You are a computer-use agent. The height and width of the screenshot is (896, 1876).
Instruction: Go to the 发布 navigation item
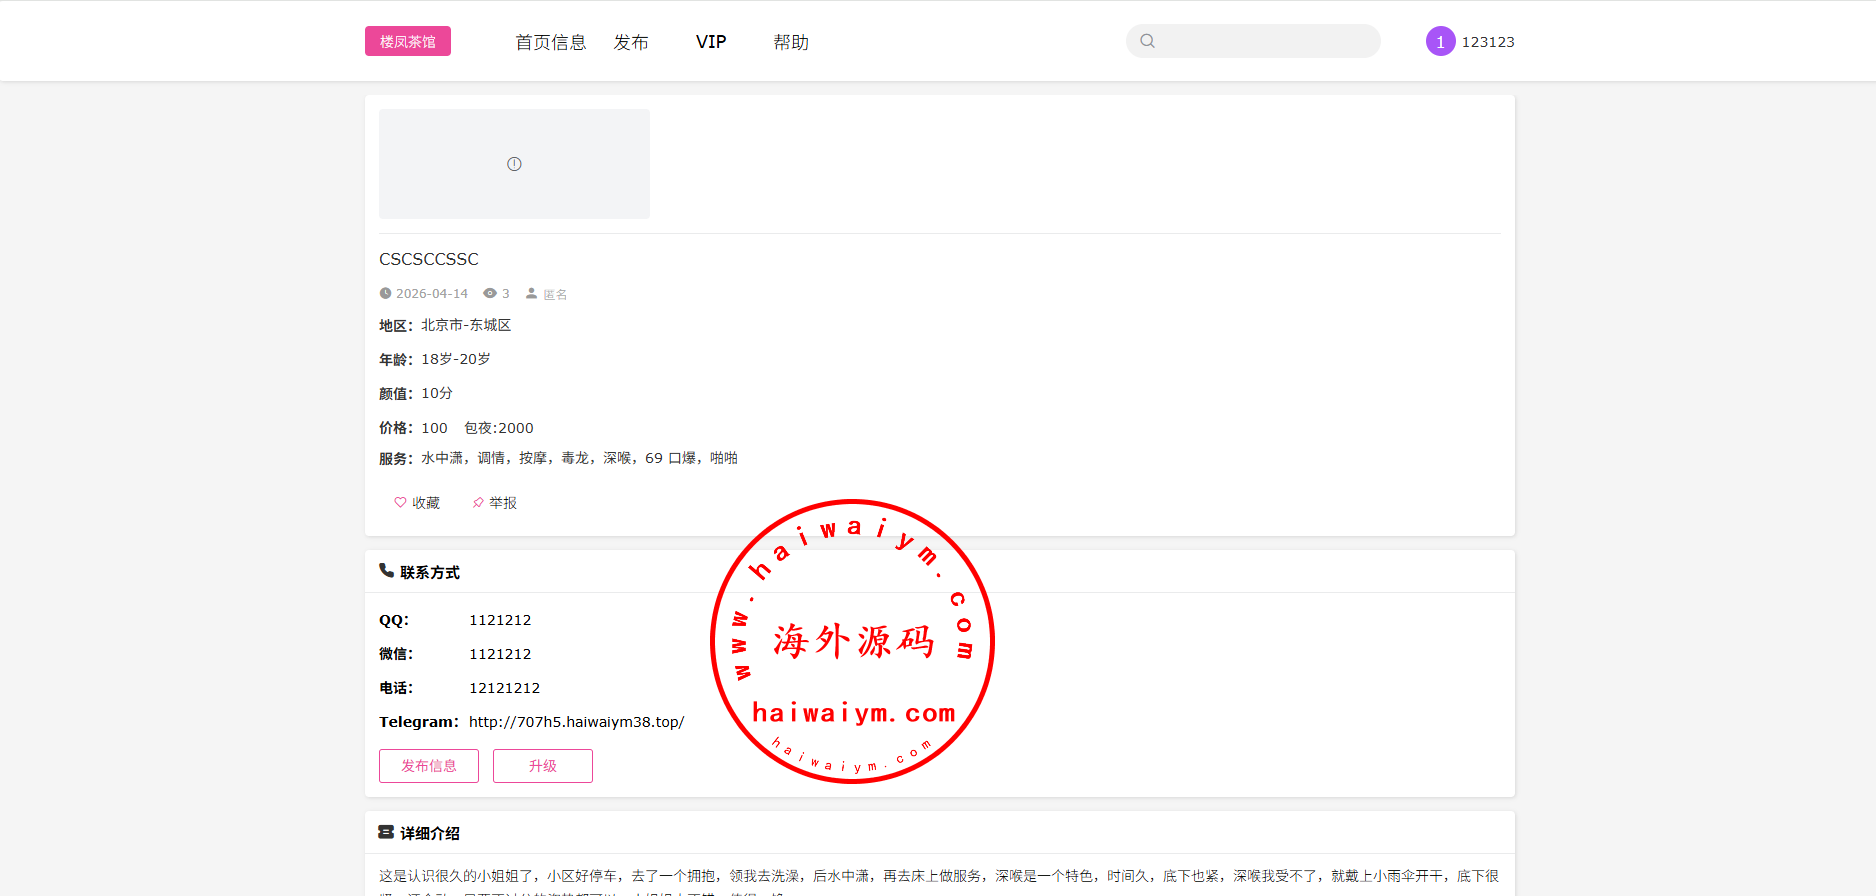631,42
